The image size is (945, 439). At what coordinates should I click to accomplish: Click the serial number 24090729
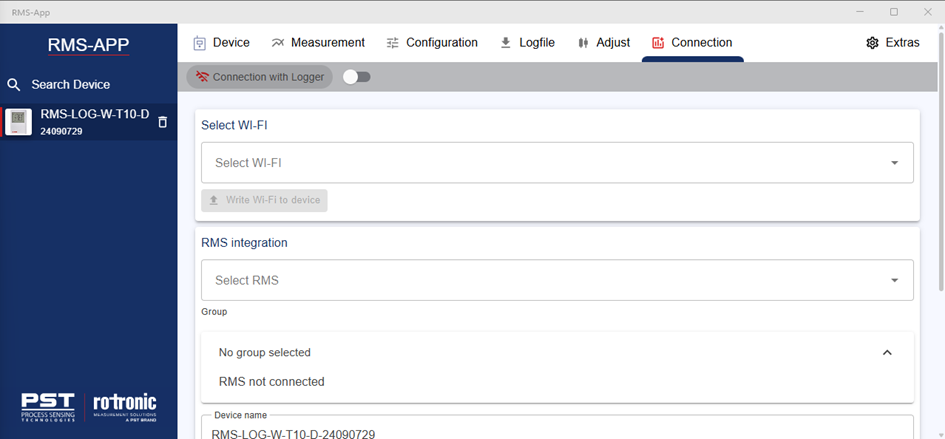tap(61, 131)
